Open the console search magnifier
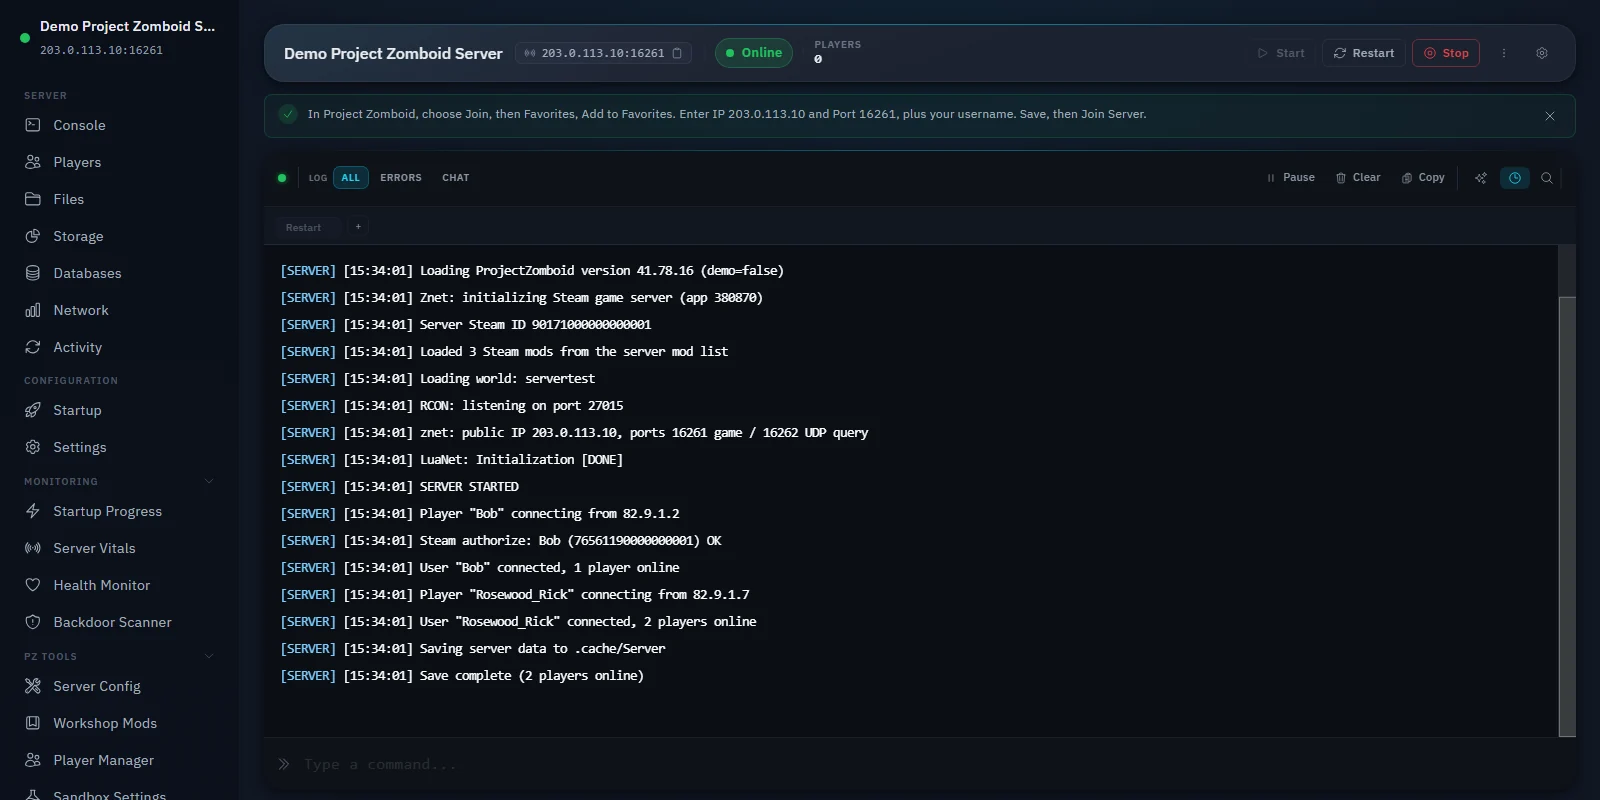Image resolution: width=1600 pixels, height=800 pixels. (1547, 178)
